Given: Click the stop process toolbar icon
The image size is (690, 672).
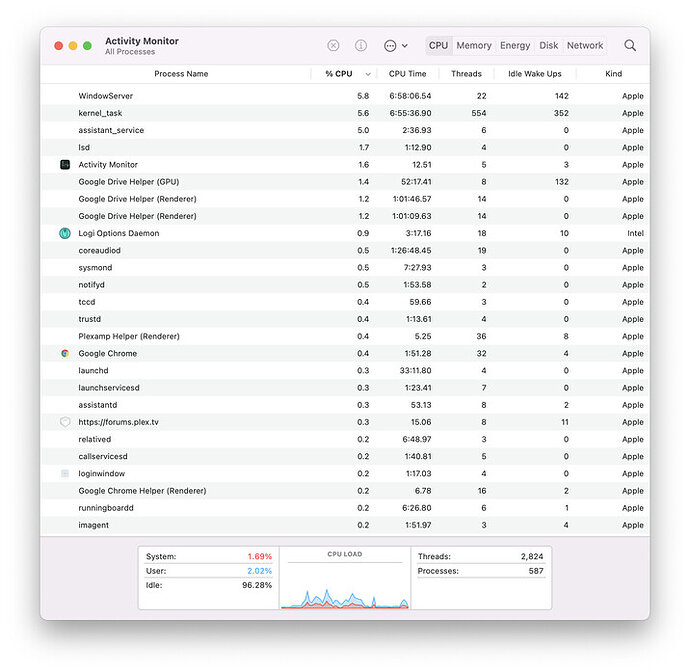Looking at the screenshot, I should coord(333,45).
